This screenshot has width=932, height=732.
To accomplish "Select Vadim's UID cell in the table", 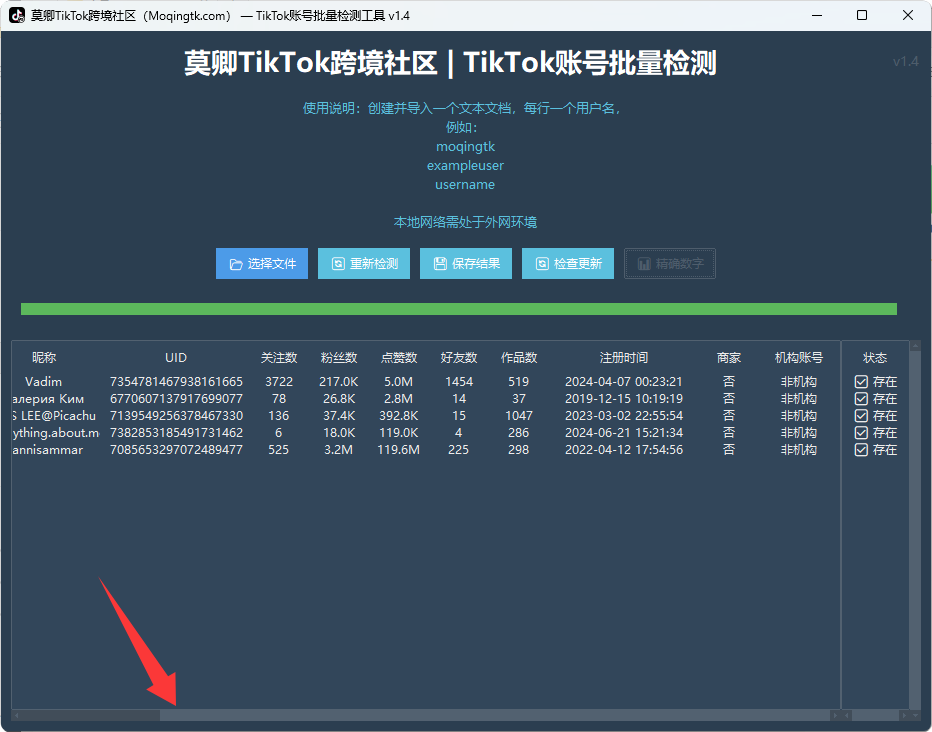I will (175, 381).
